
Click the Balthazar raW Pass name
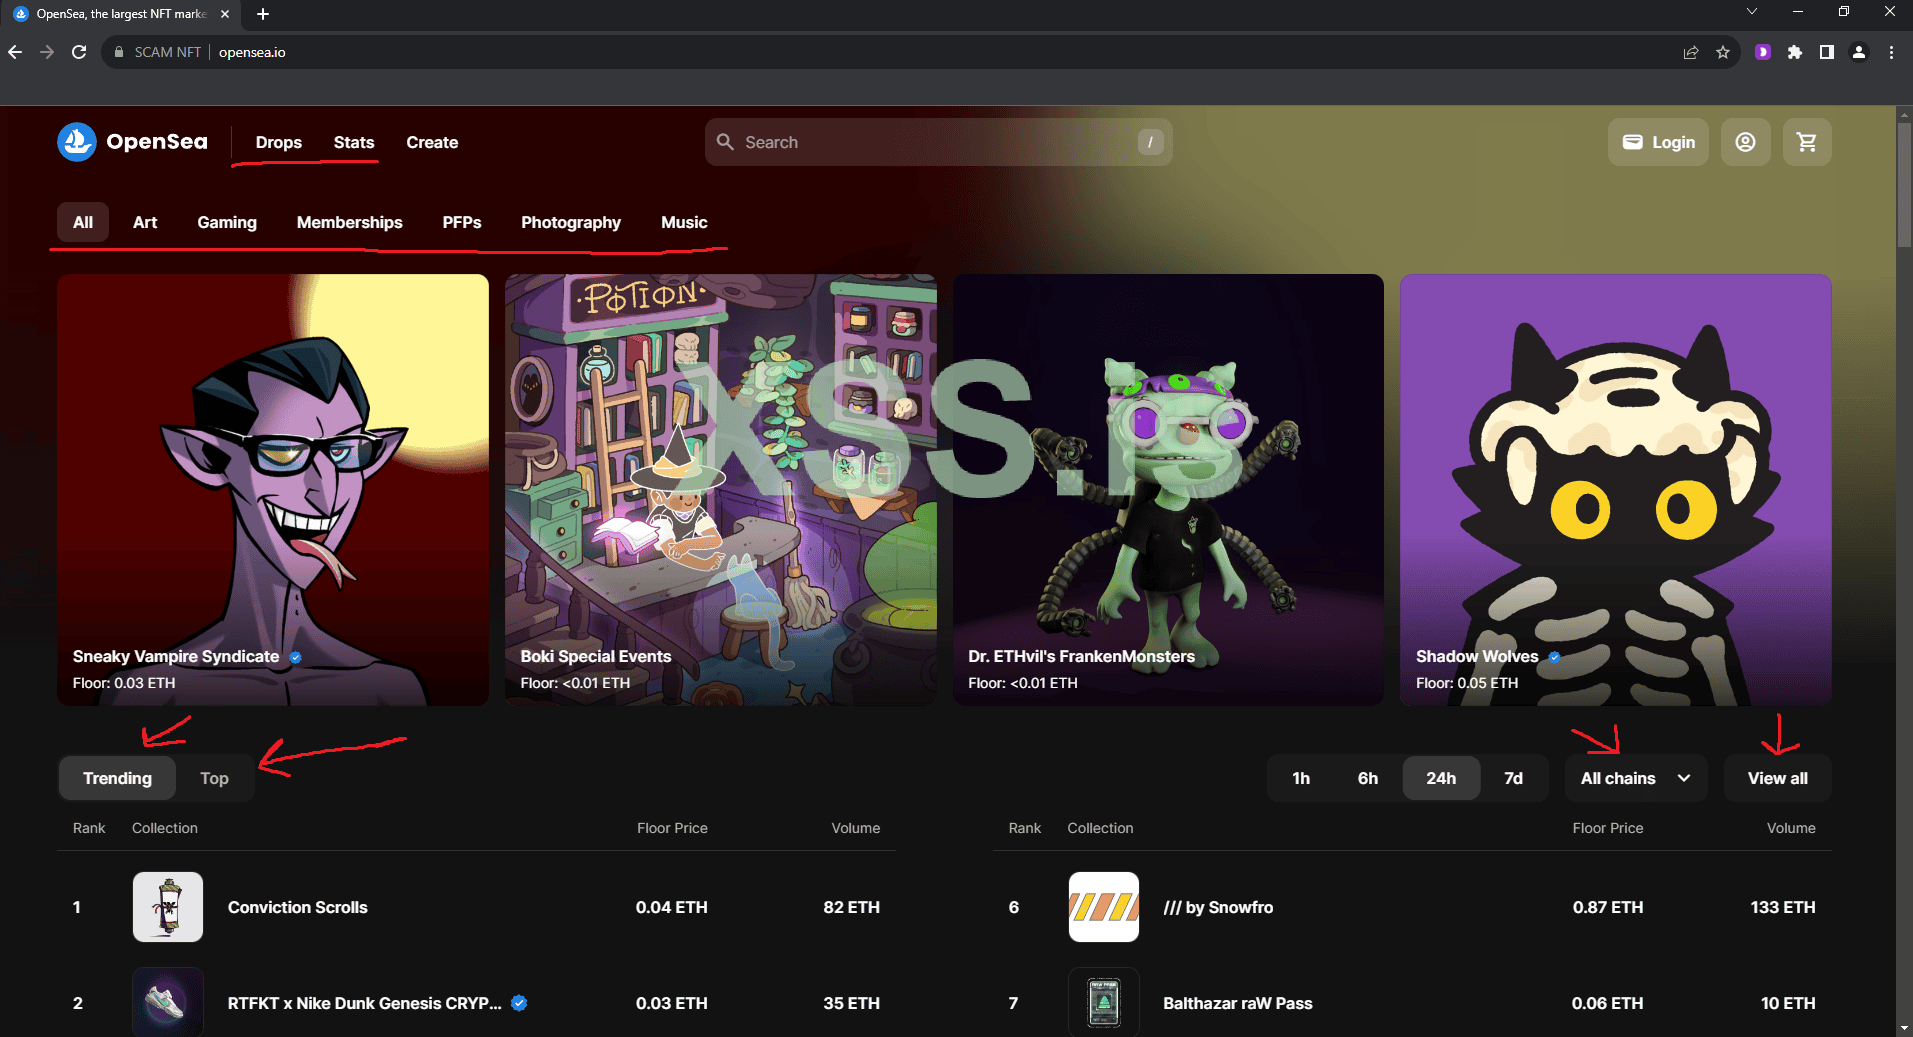(1238, 1003)
